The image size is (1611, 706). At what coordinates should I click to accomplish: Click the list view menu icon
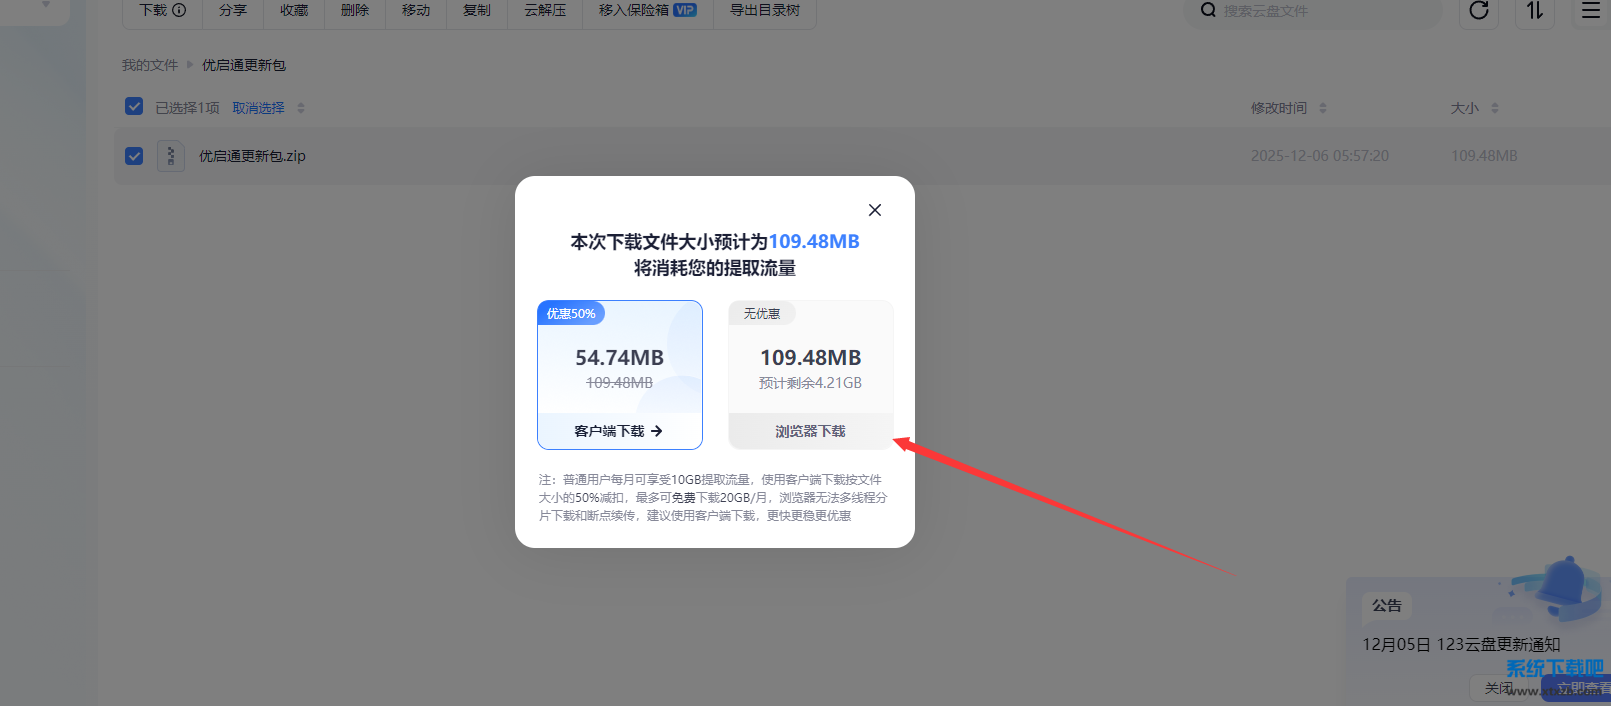(x=1591, y=10)
